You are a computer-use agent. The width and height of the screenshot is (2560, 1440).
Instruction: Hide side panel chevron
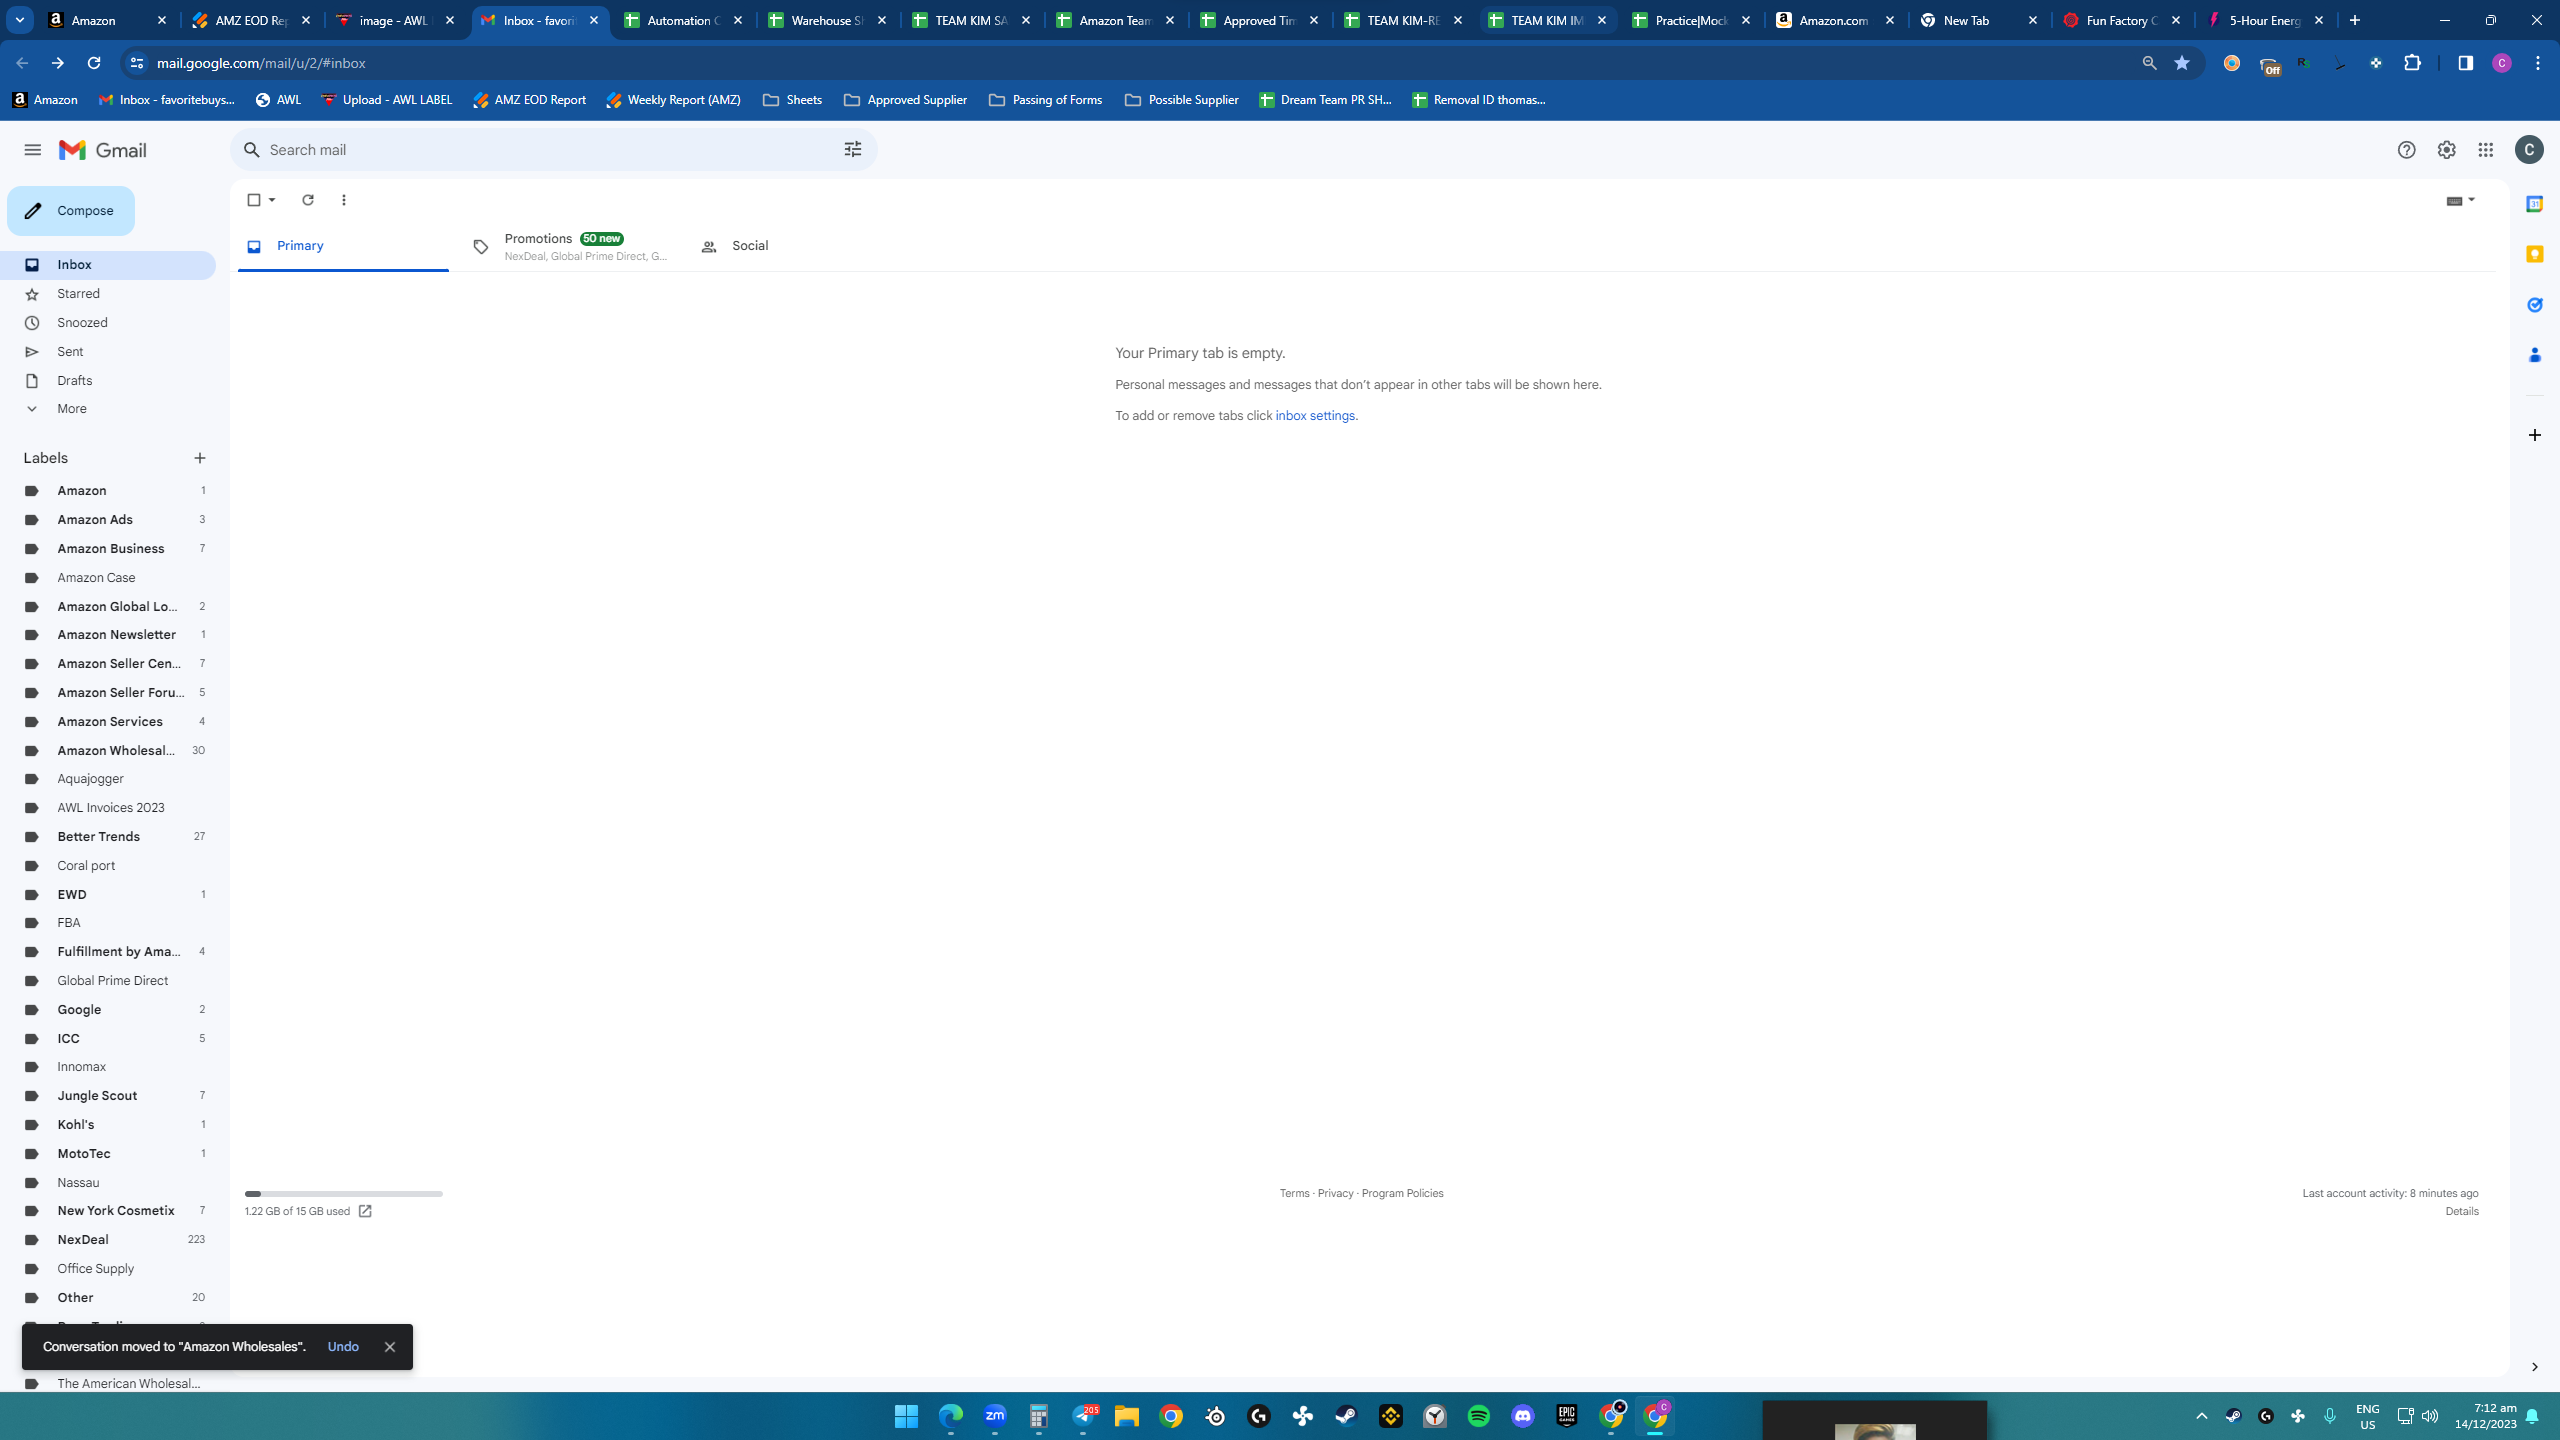[x=2534, y=1367]
